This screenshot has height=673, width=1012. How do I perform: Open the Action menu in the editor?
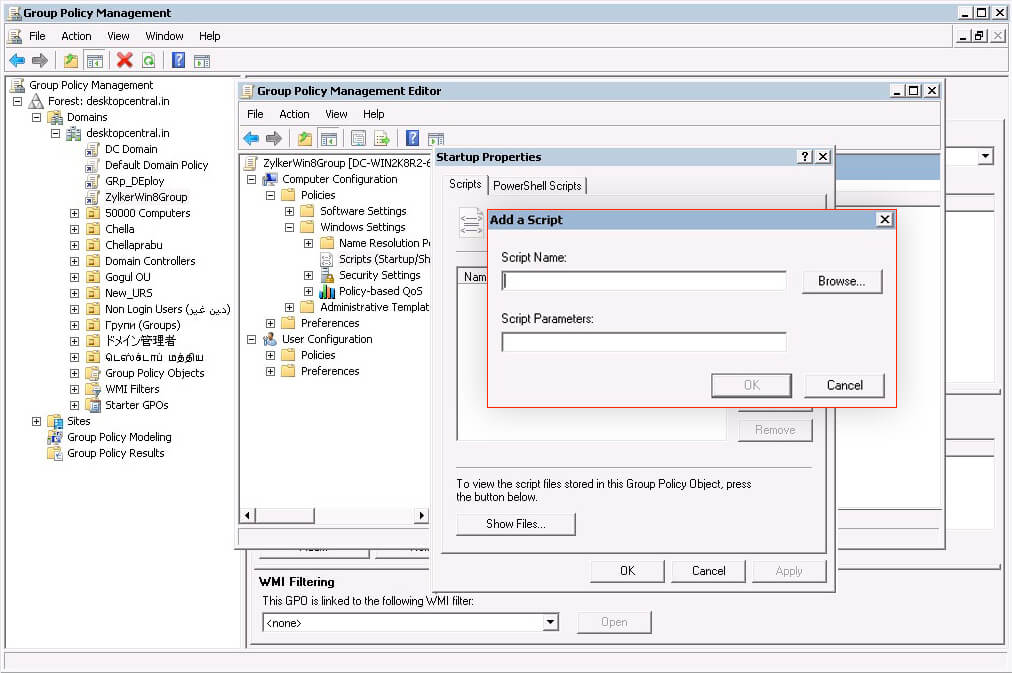pos(294,114)
